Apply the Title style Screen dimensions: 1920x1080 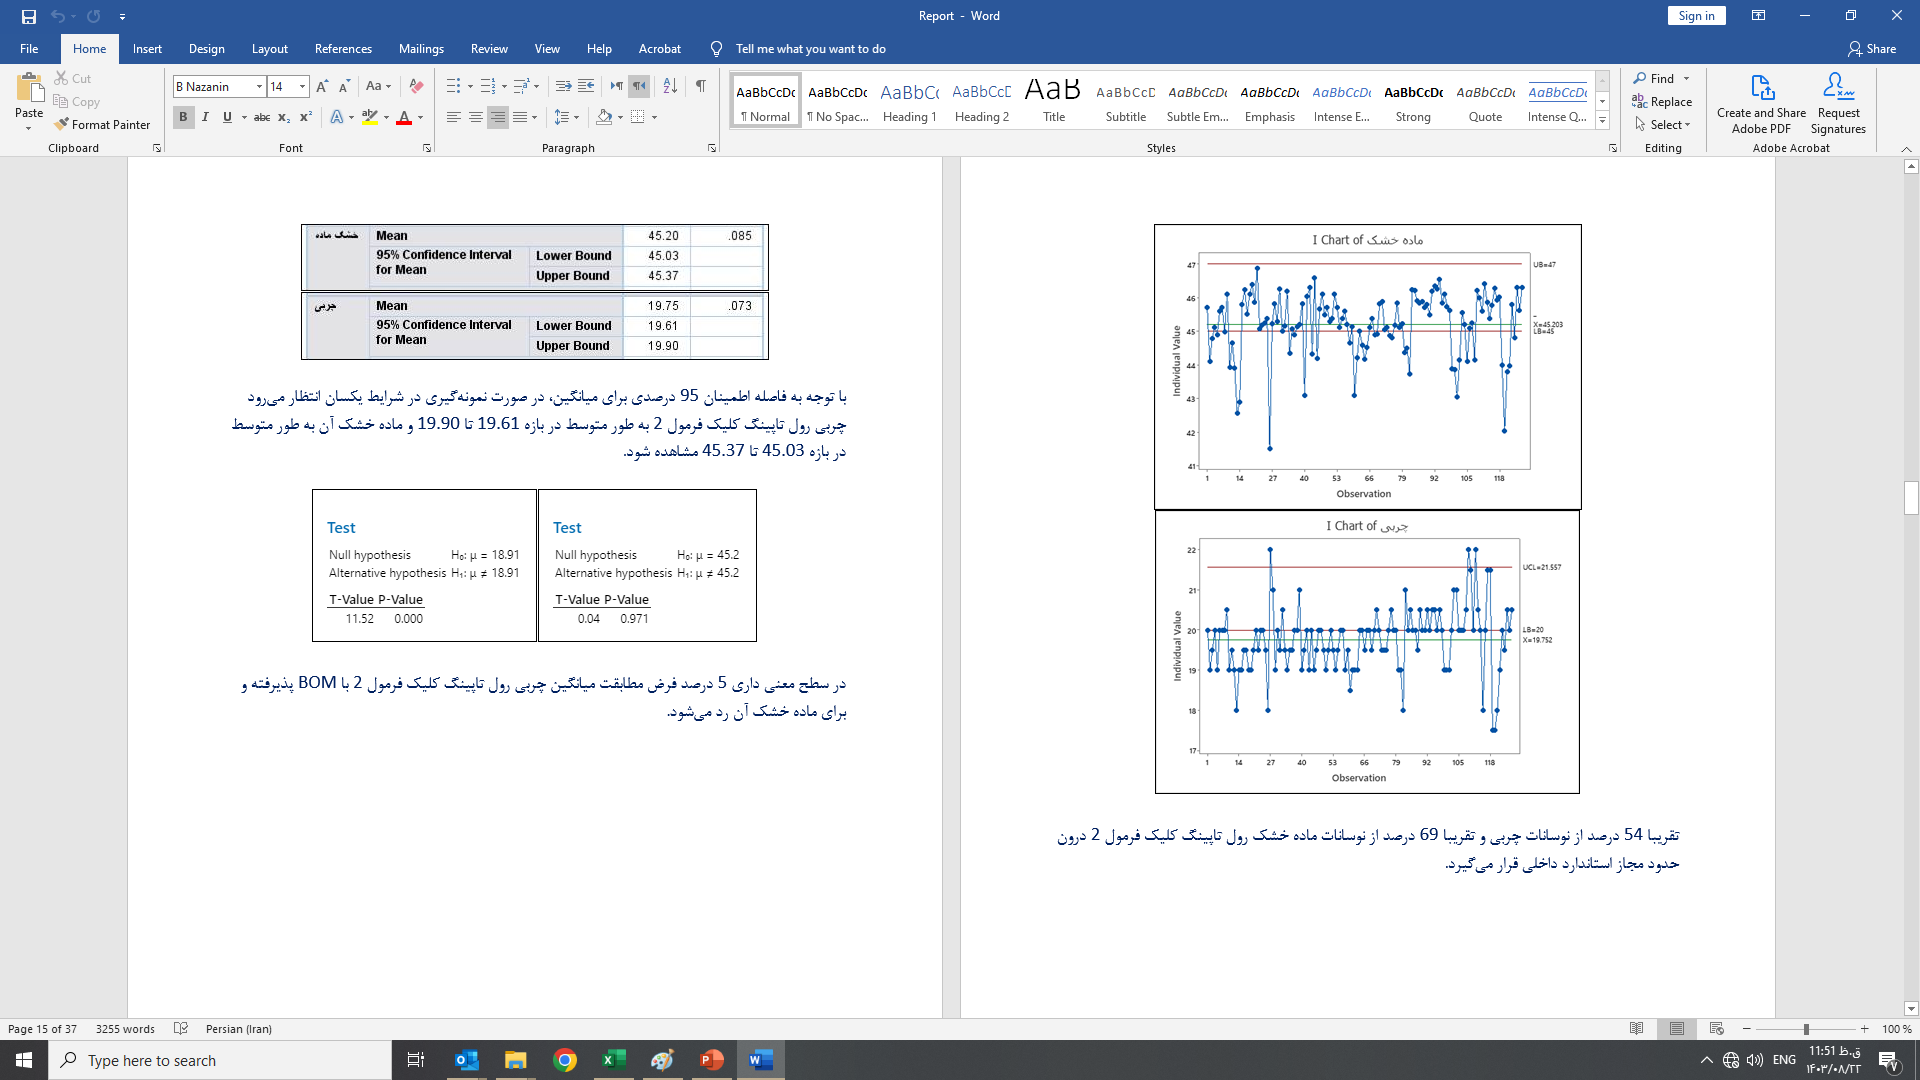tap(1053, 100)
